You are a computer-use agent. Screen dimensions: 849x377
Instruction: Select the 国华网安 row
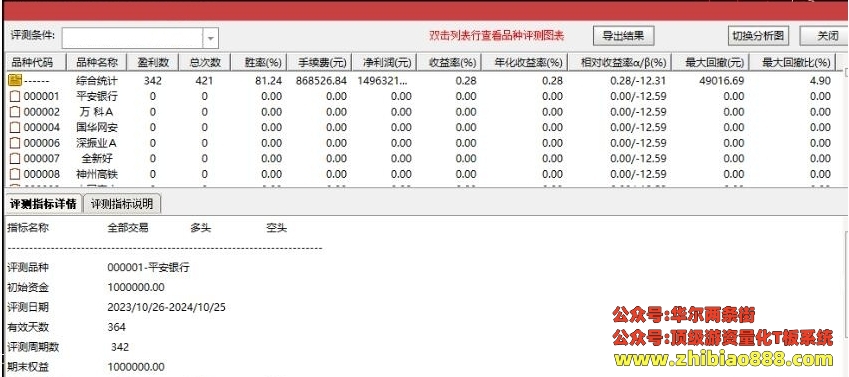pos(421,128)
